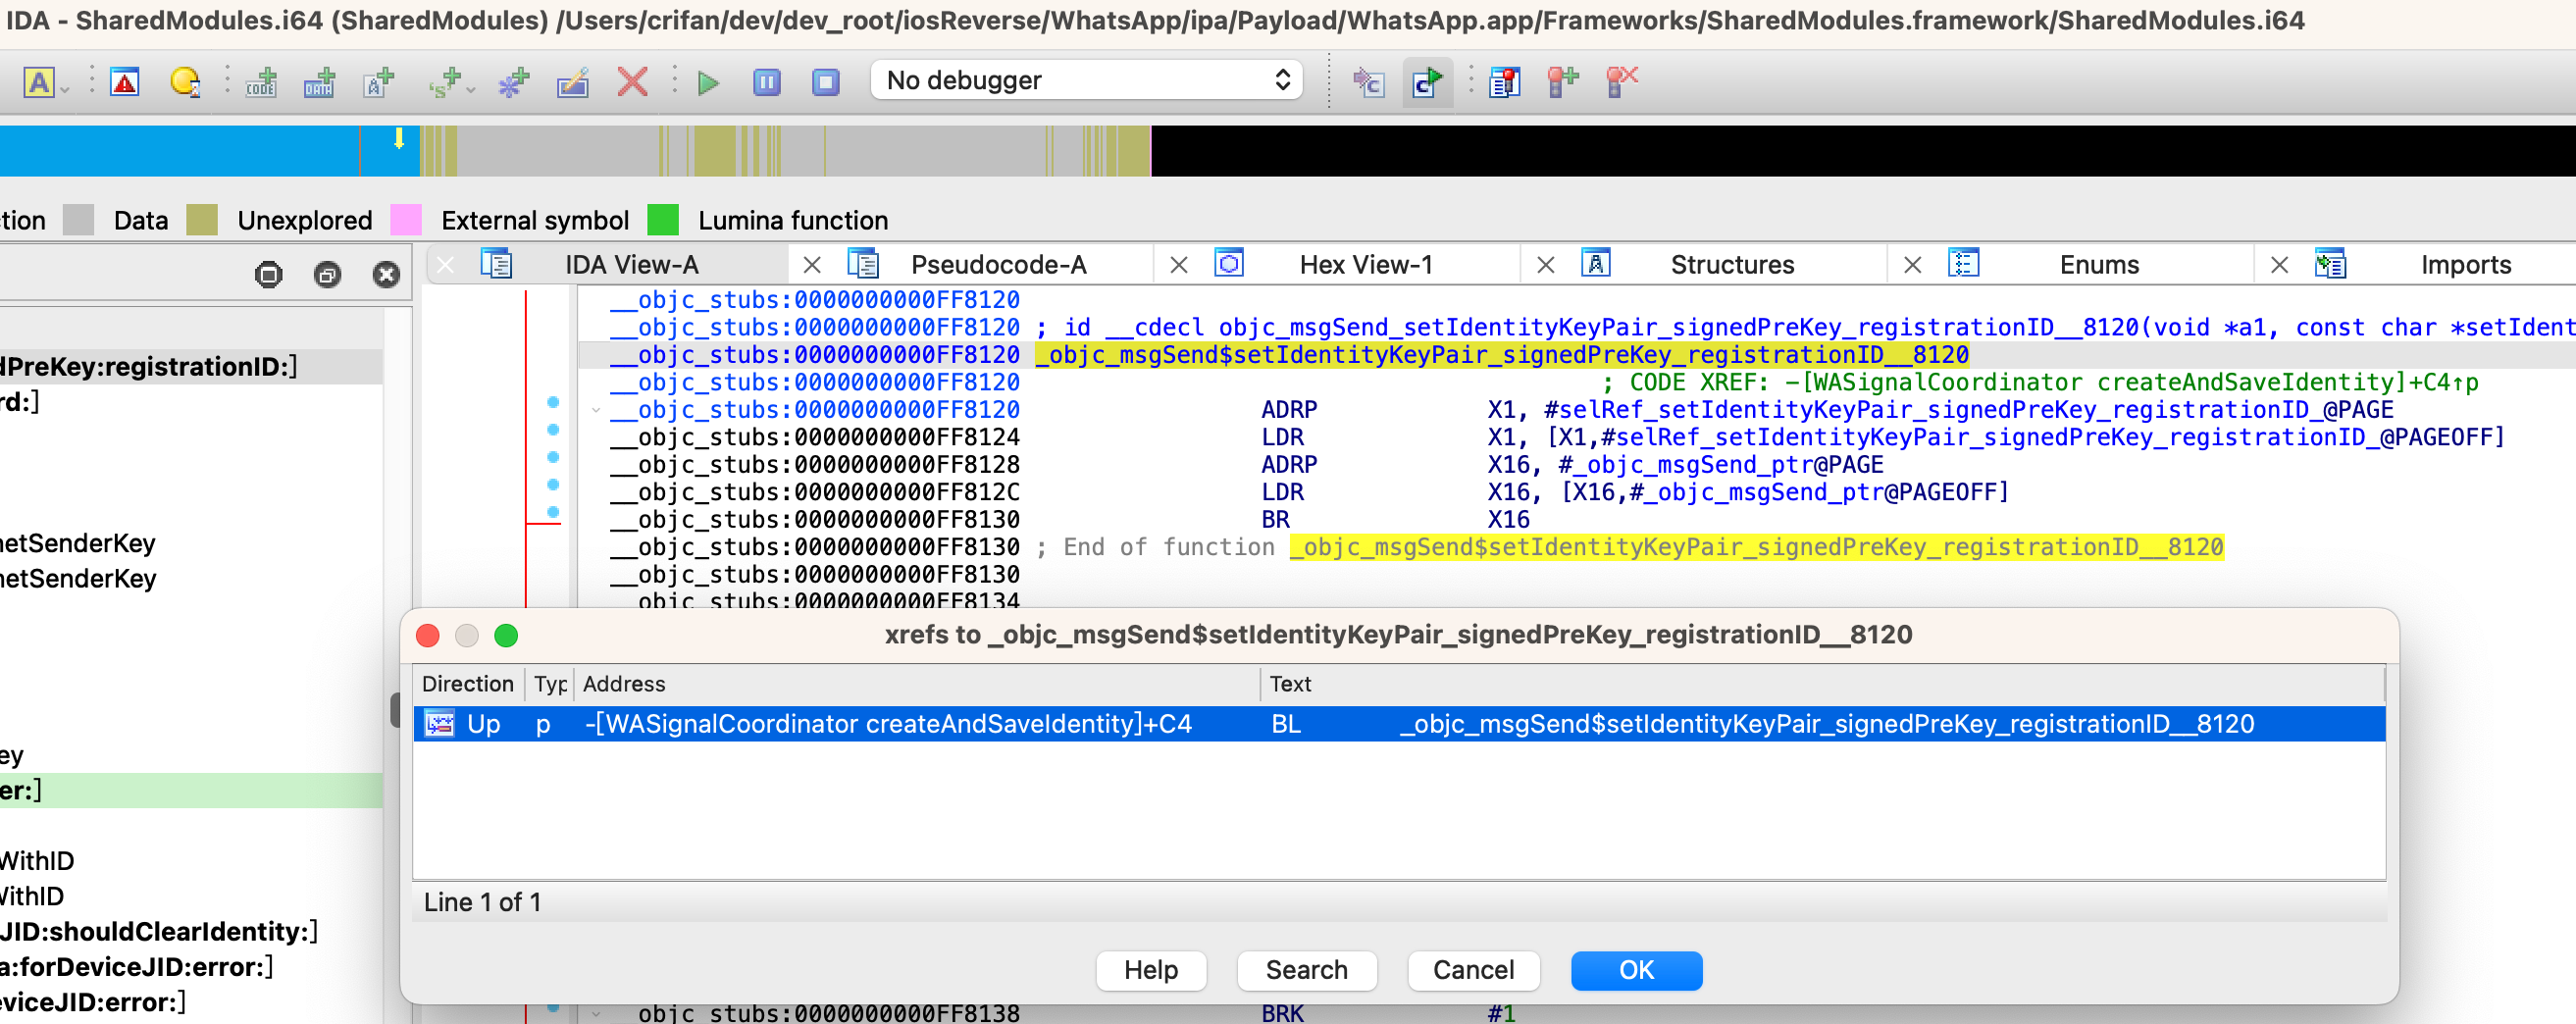The image size is (2576, 1024).
Task: Click the pencil edit toolbar icon
Action: click(x=572, y=81)
